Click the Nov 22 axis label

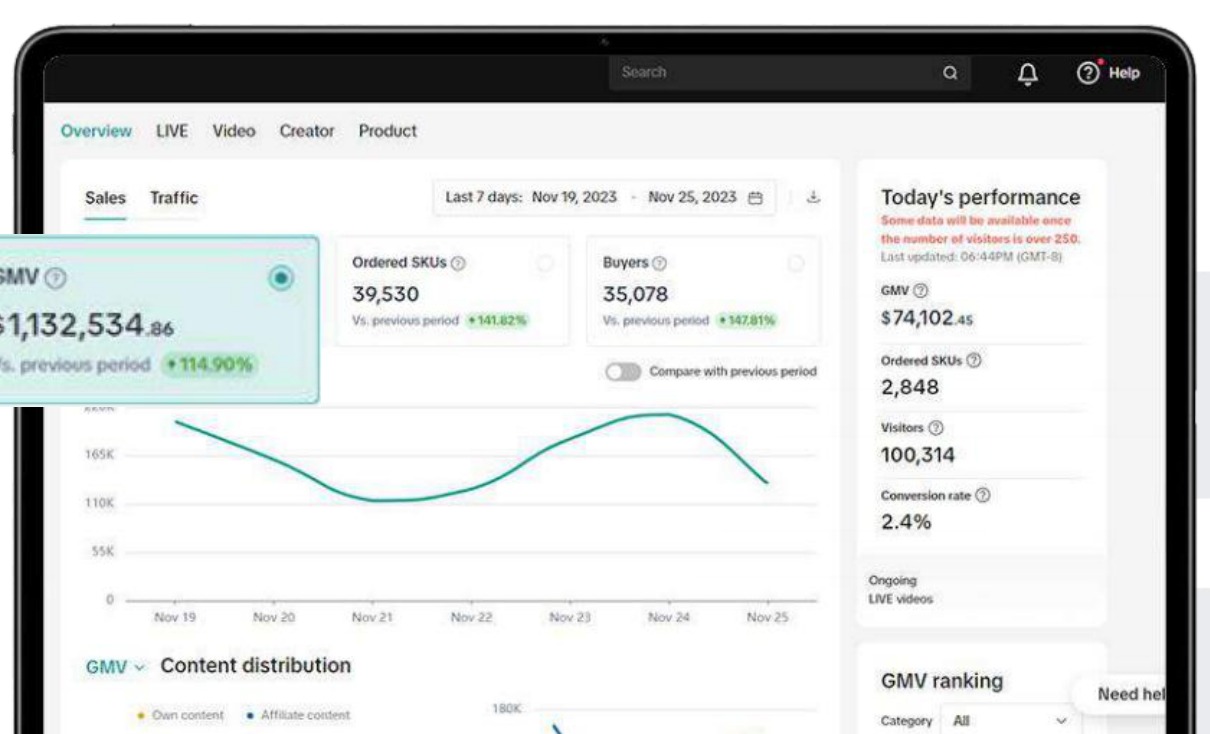click(471, 619)
